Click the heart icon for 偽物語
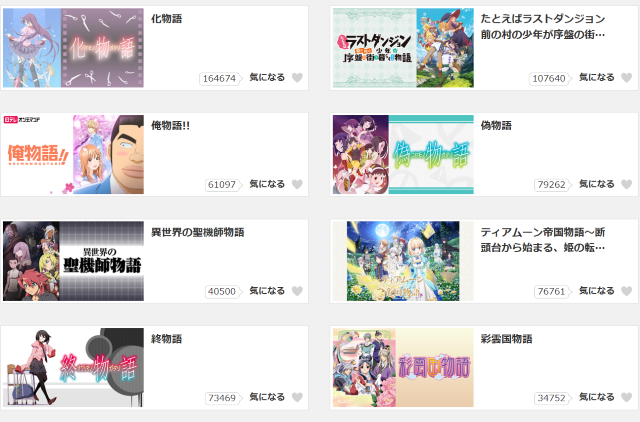Screen dimensions: 640x422 (x=627, y=184)
